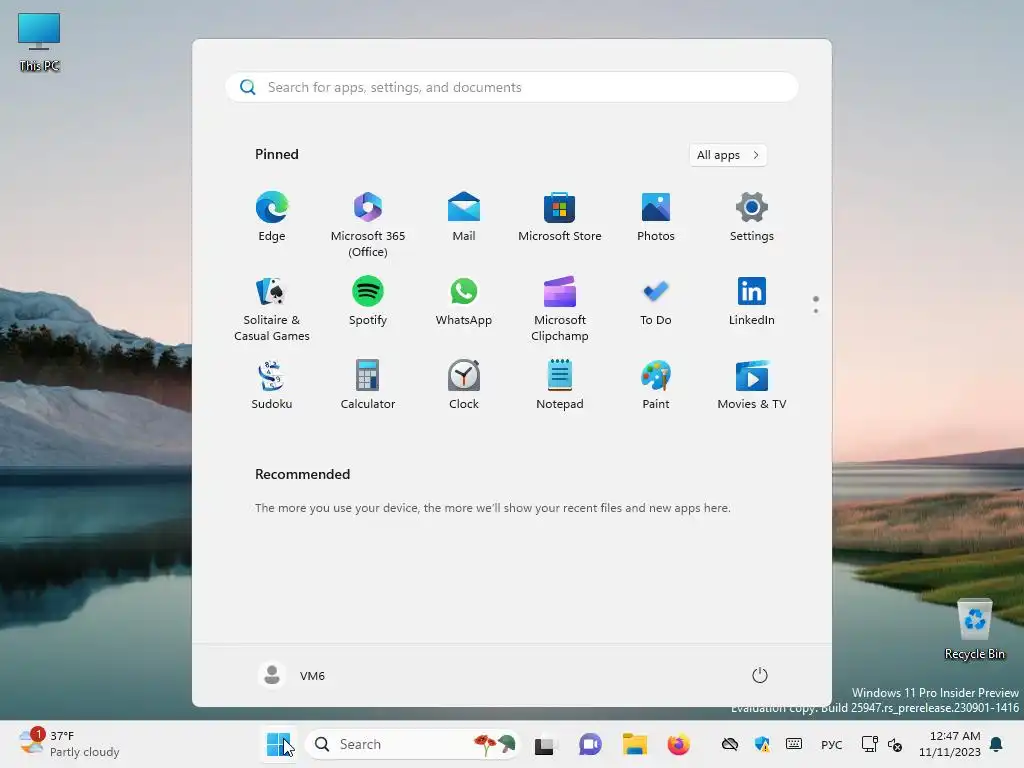The image size is (1024, 768).
Task: Open Movies & TV app
Action: coord(752,385)
